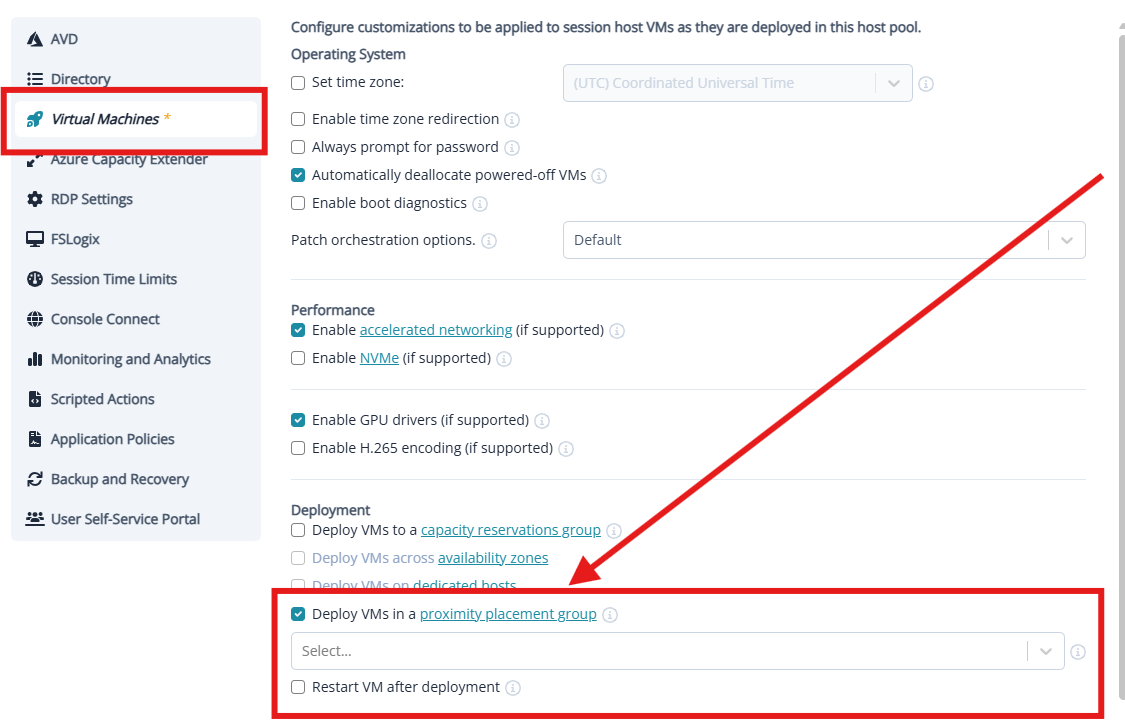This screenshot has height=728, width=1125.
Task: Go to Session Time Limits section
Action: pos(113,279)
